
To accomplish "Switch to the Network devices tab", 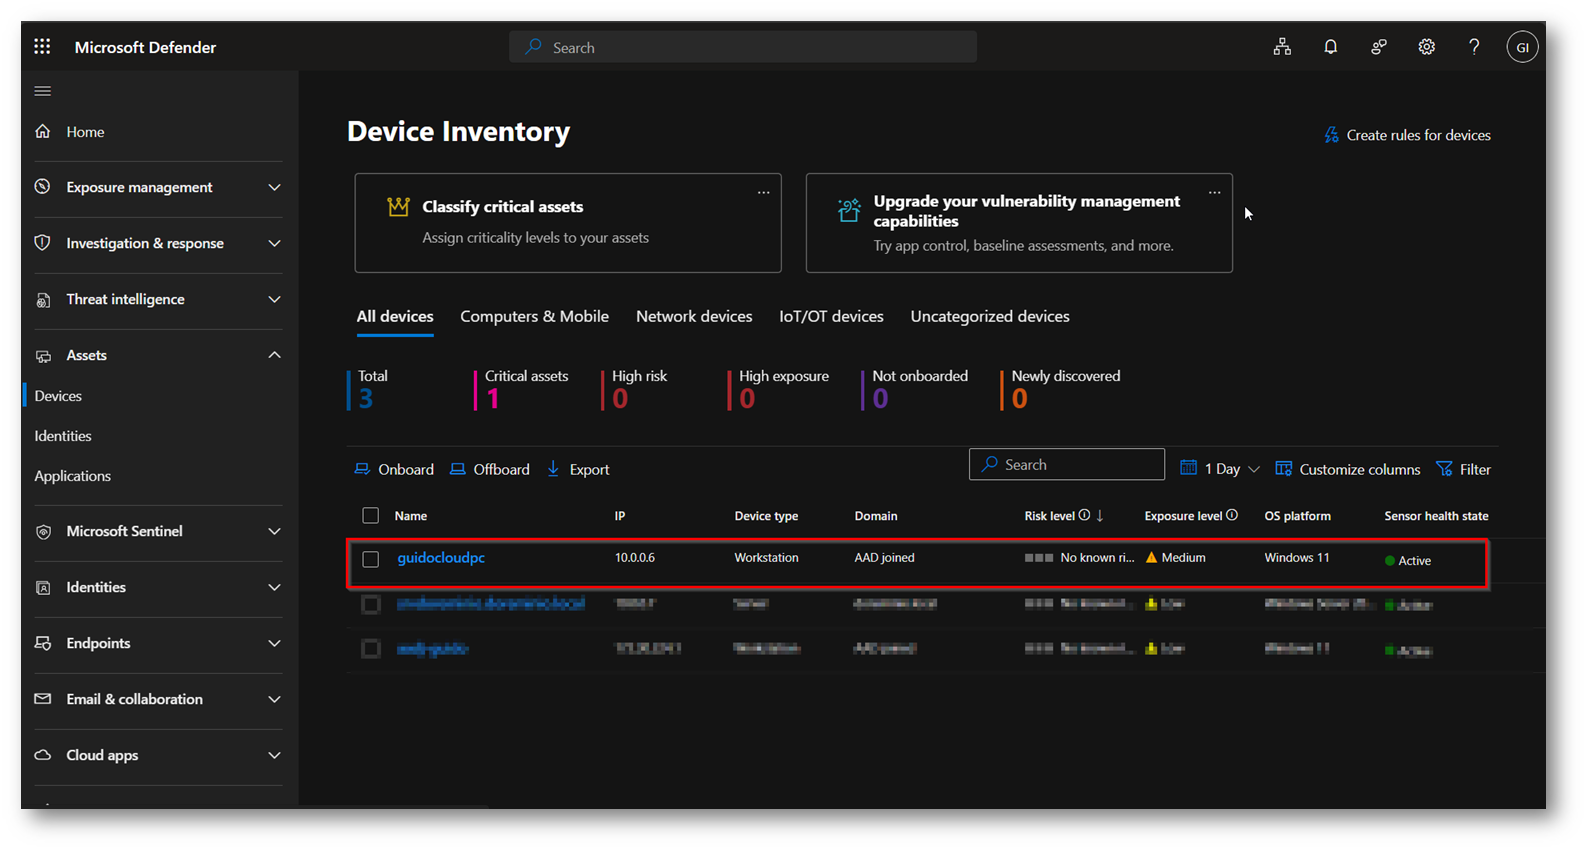I will 694,317.
